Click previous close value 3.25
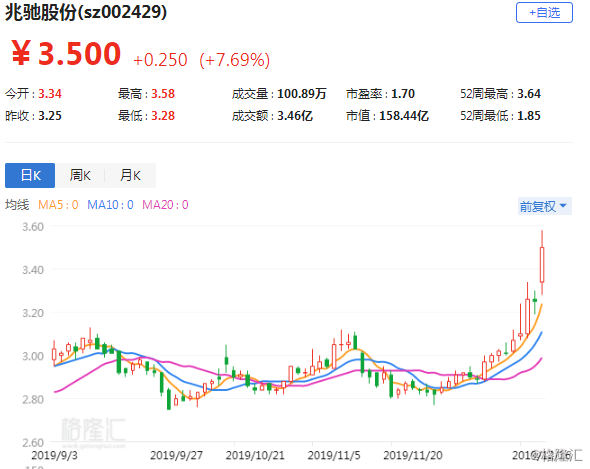 tap(50, 116)
